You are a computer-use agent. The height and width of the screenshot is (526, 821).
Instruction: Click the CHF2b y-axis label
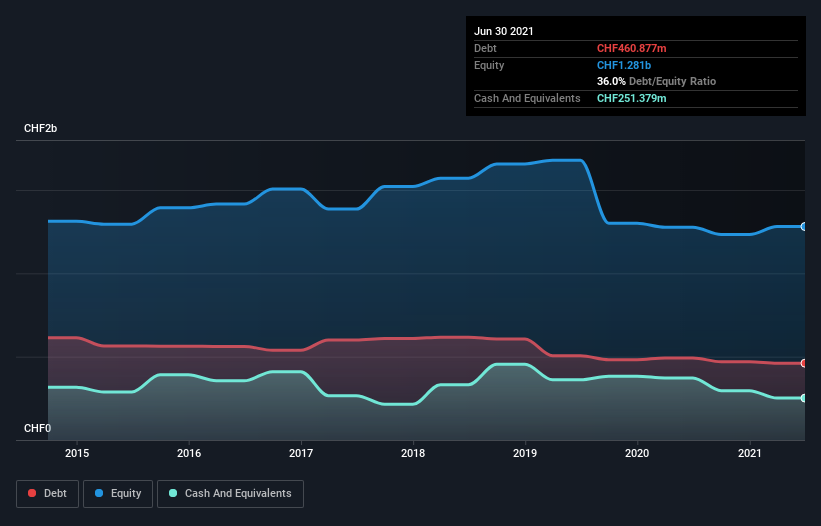point(41,129)
